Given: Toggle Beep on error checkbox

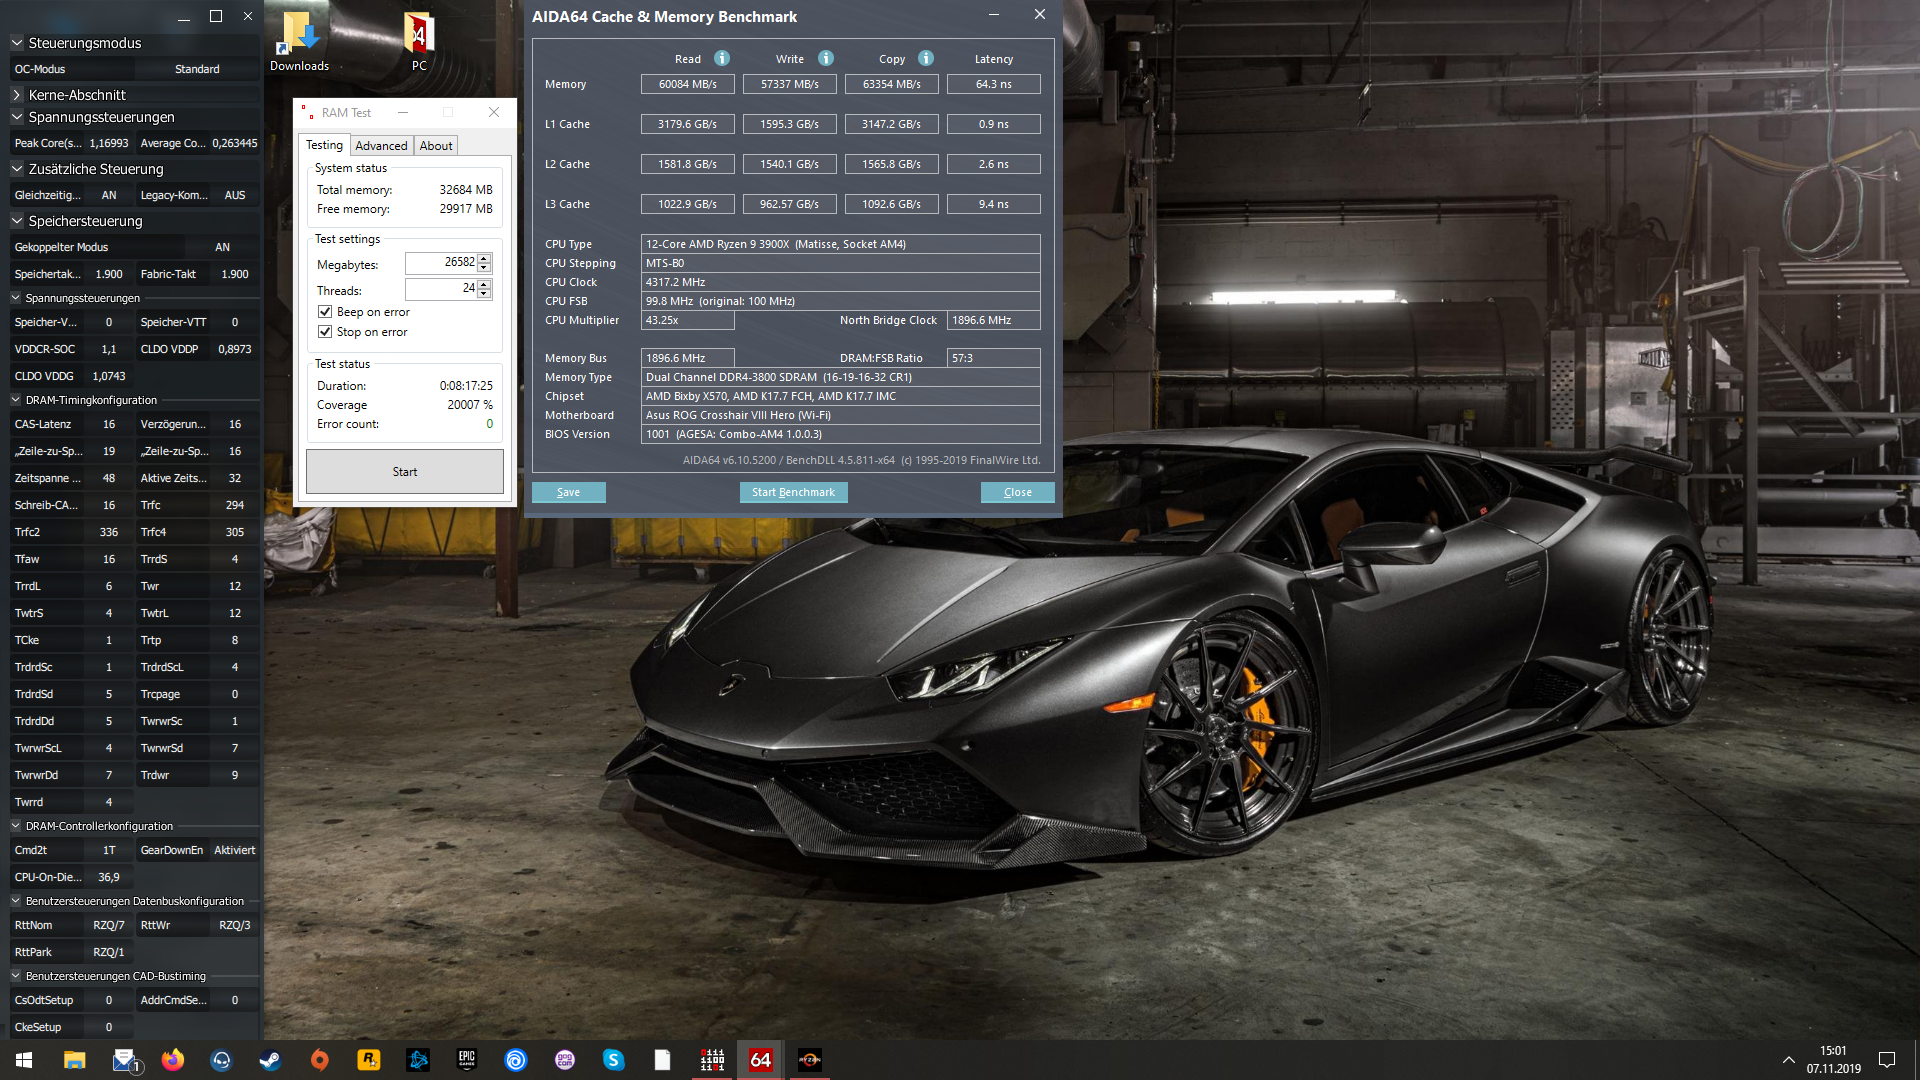Looking at the screenshot, I should coord(325,312).
